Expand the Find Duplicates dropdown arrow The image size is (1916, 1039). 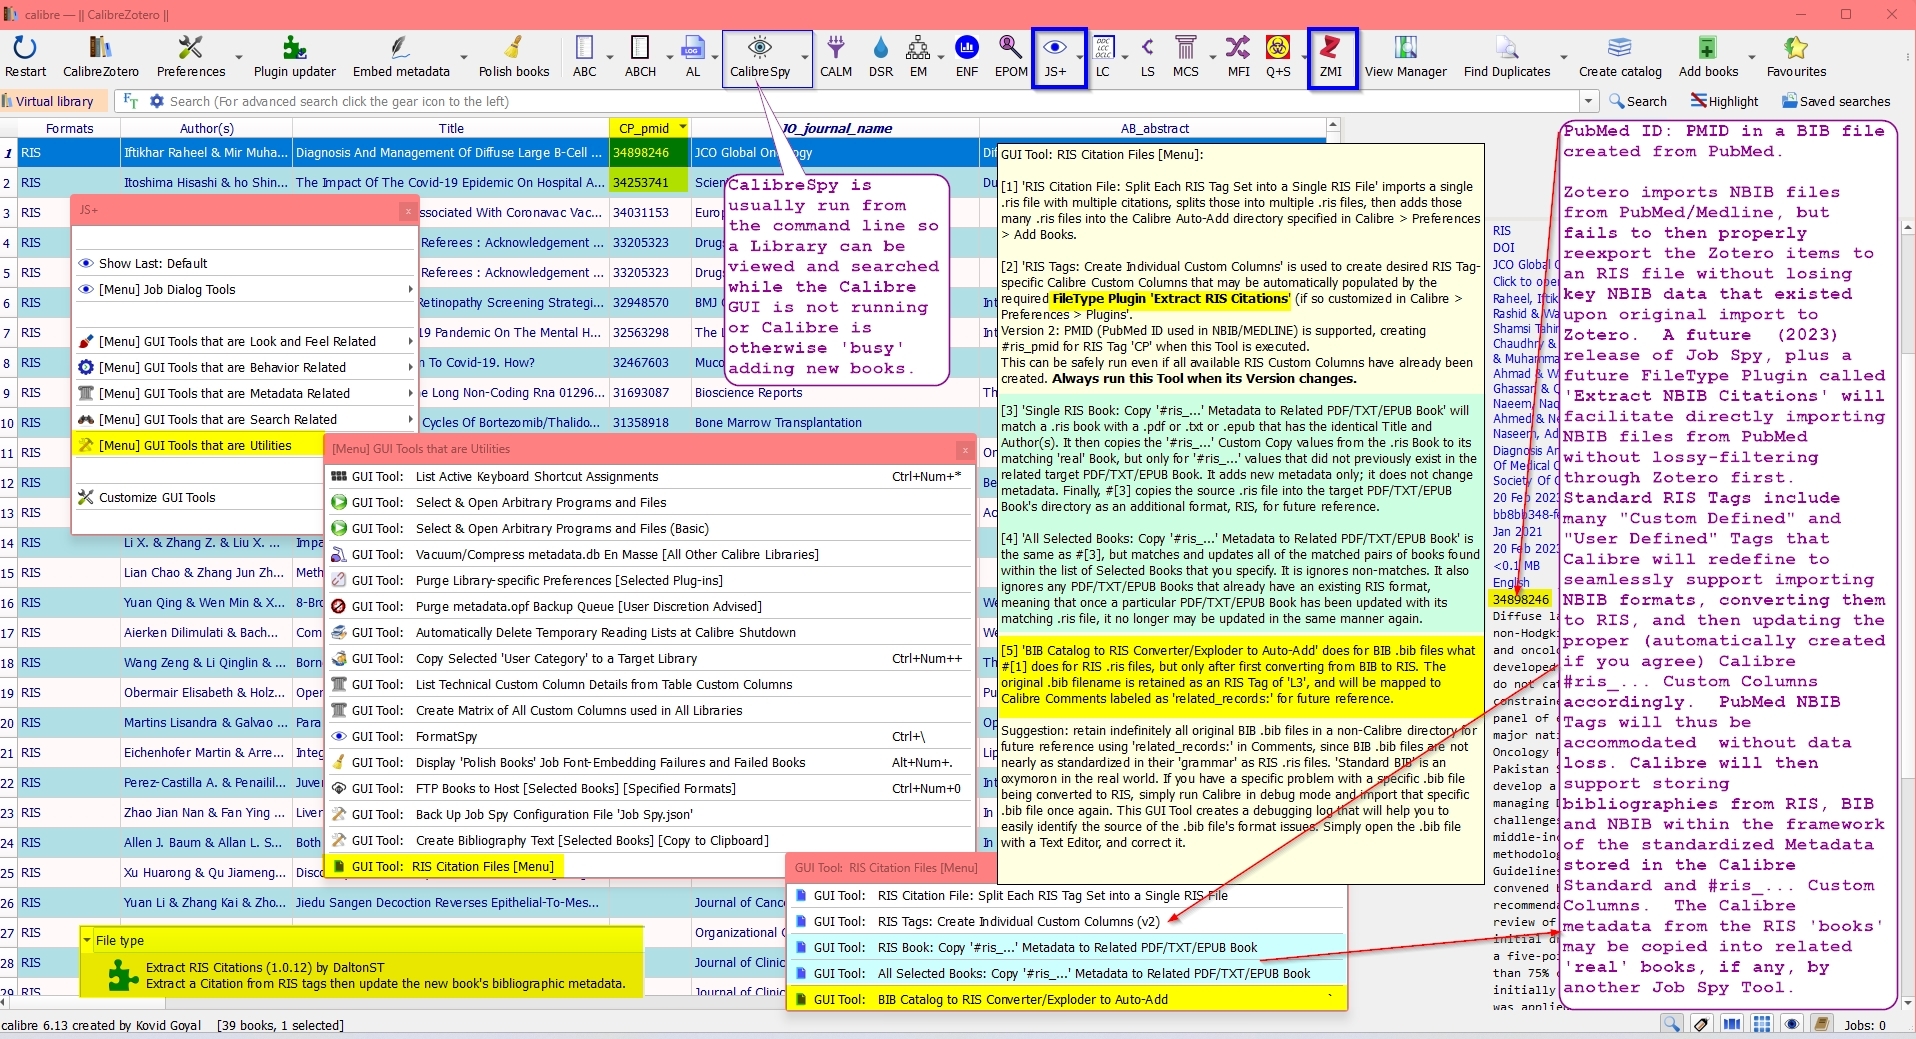(1564, 57)
